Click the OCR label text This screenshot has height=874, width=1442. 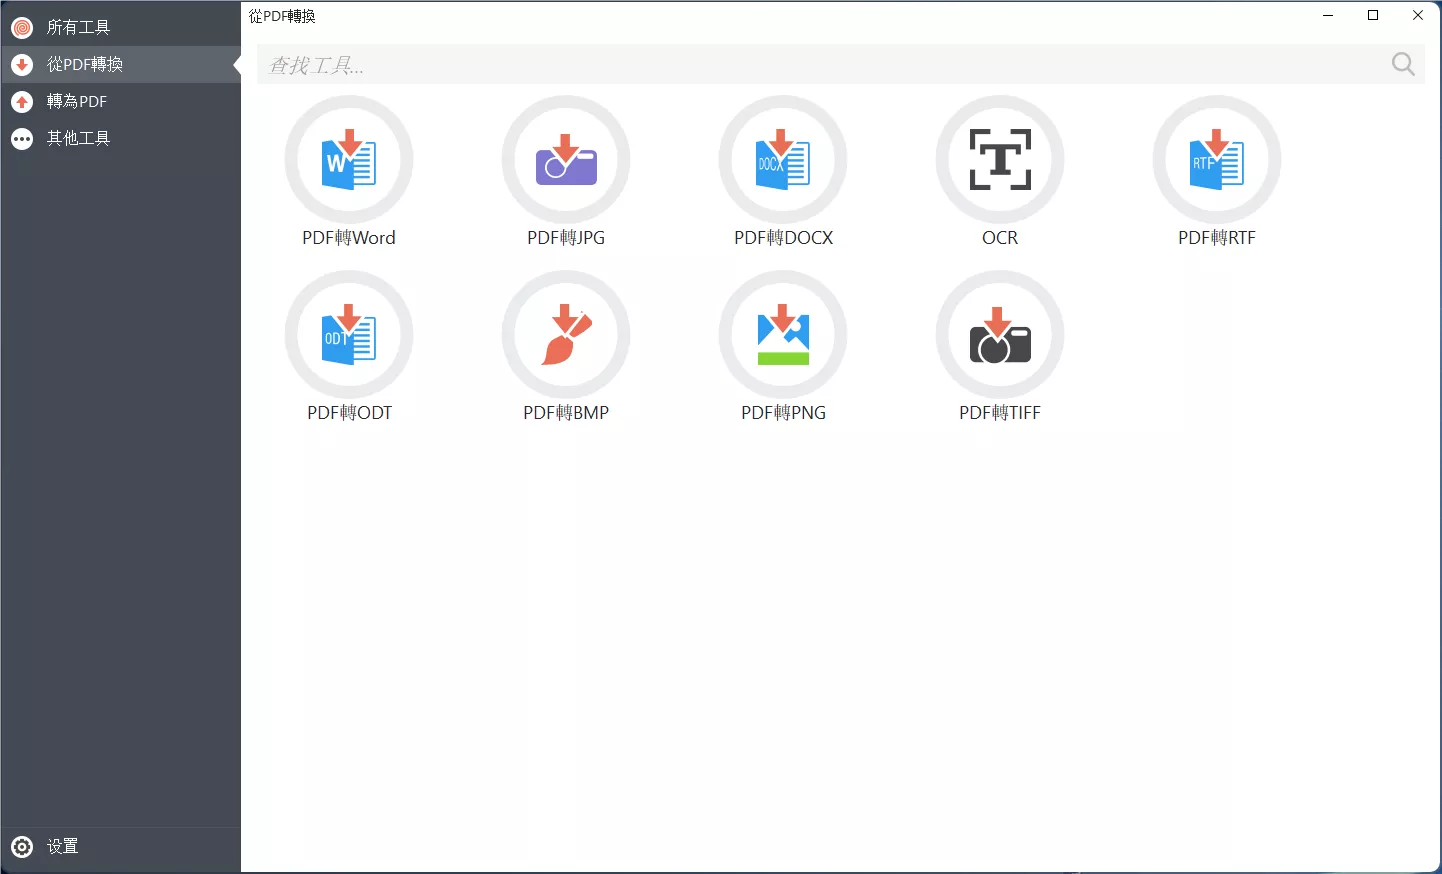click(x=1000, y=238)
